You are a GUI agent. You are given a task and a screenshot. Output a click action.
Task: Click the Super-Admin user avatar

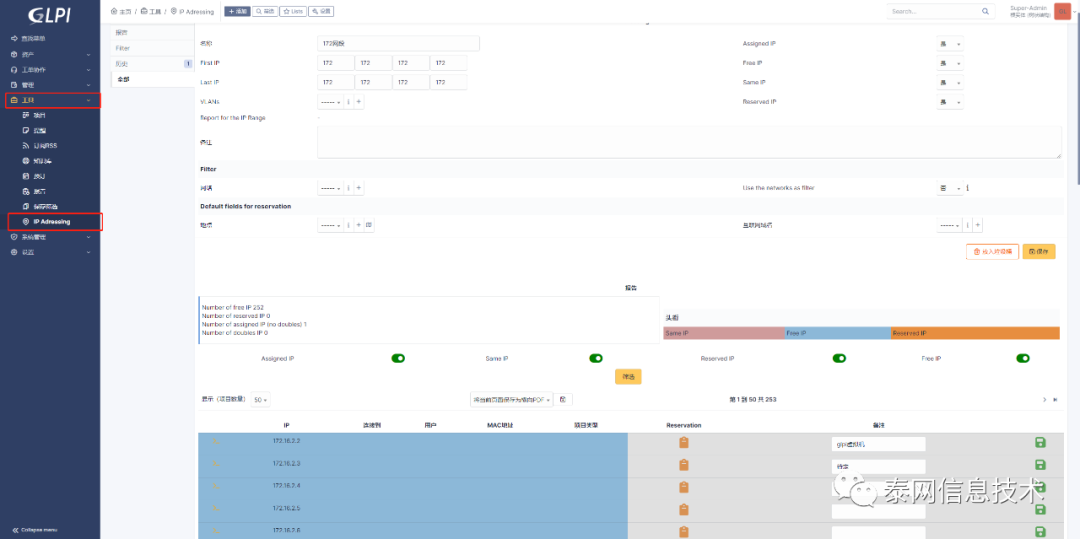pos(1062,12)
